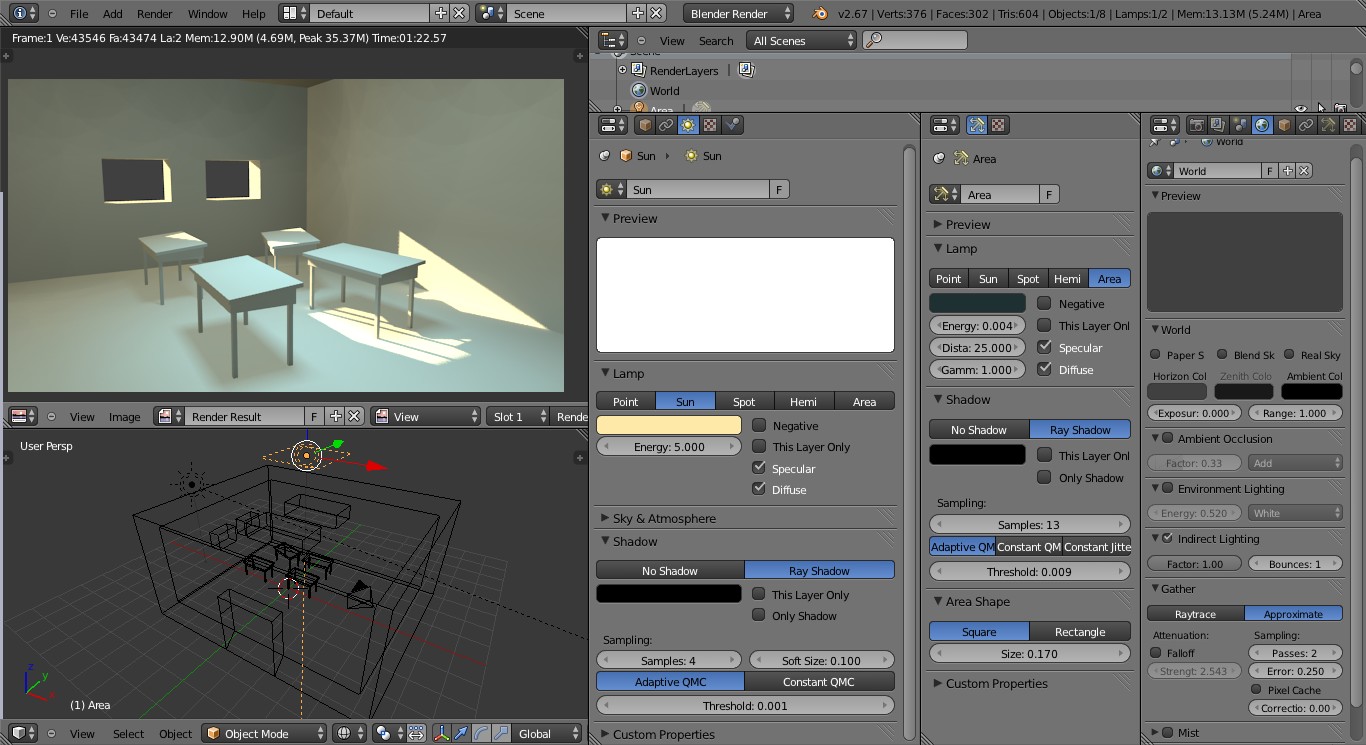1366x745 pixels.
Task: Click the Blender logo in the top header
Action: [820, 13]
